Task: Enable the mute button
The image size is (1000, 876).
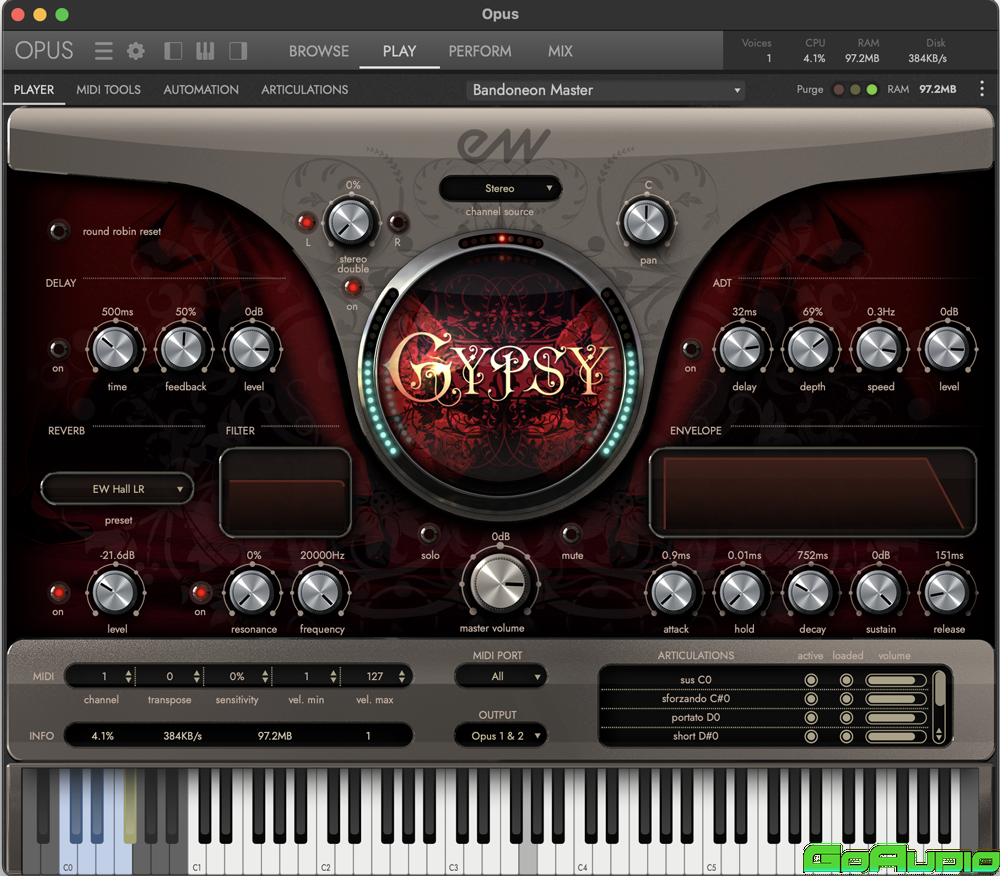Action: click(x=571, y=533)
